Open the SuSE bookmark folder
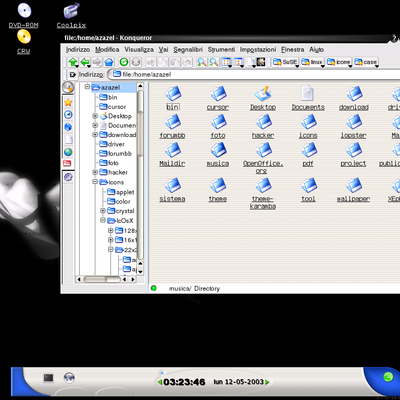Viewport: 400px width, 400px height. [x=285, y=62]
